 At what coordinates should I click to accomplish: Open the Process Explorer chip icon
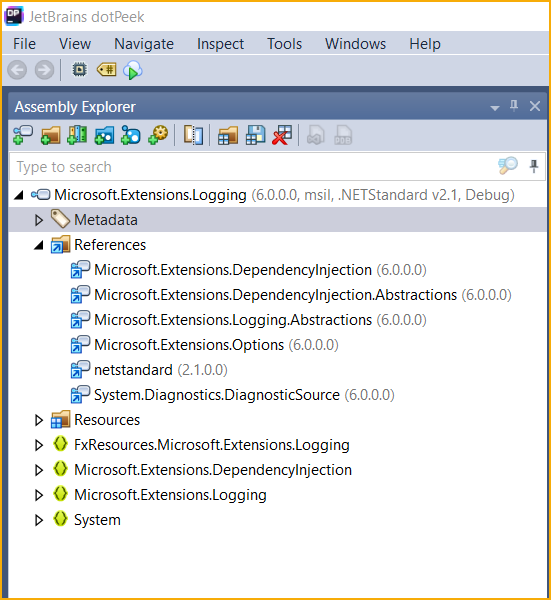point(80,70)
